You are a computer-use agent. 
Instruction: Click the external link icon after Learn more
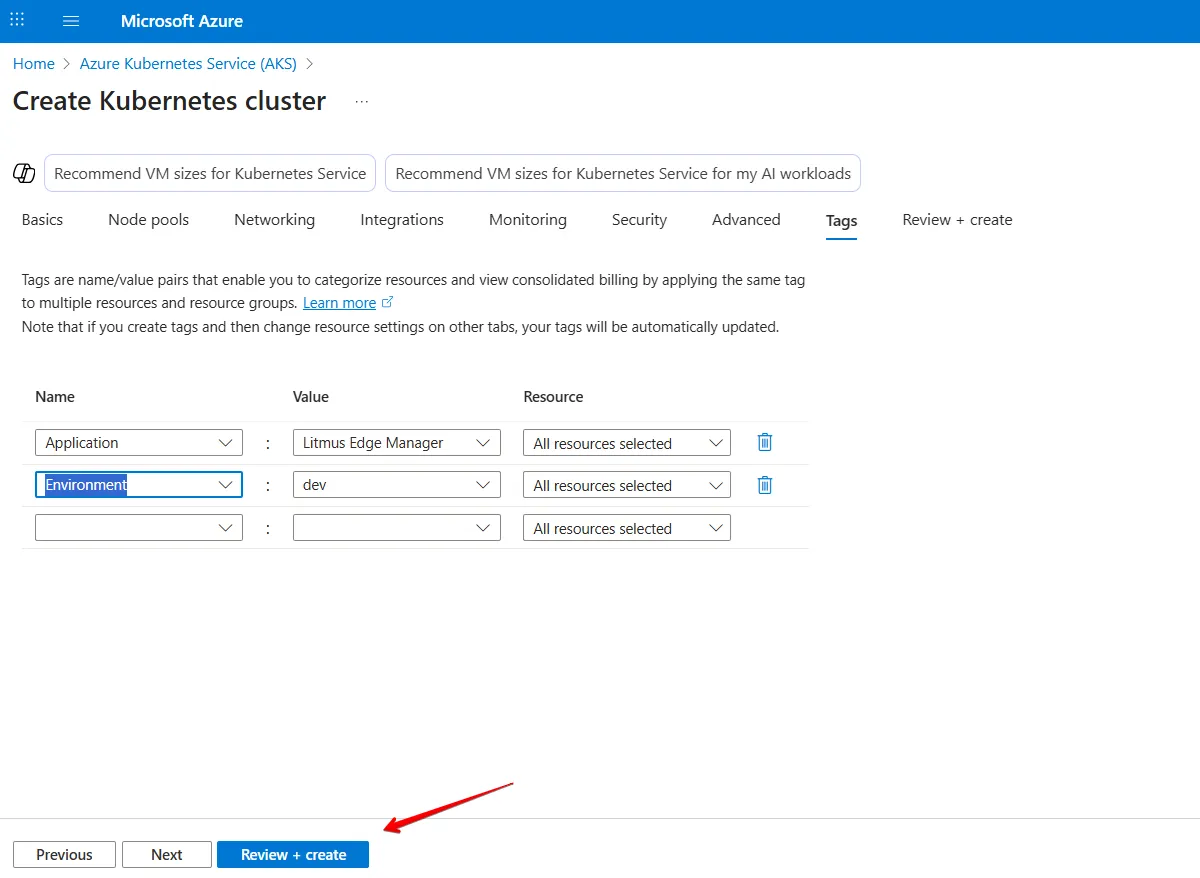[x=388, y=302]
